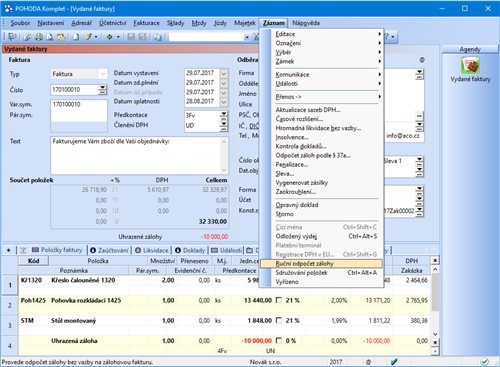Open the Datum zd.plnění date dropdown
Image resolution: width=500 pixels, height=367 pixels.
tap(224, 83)
